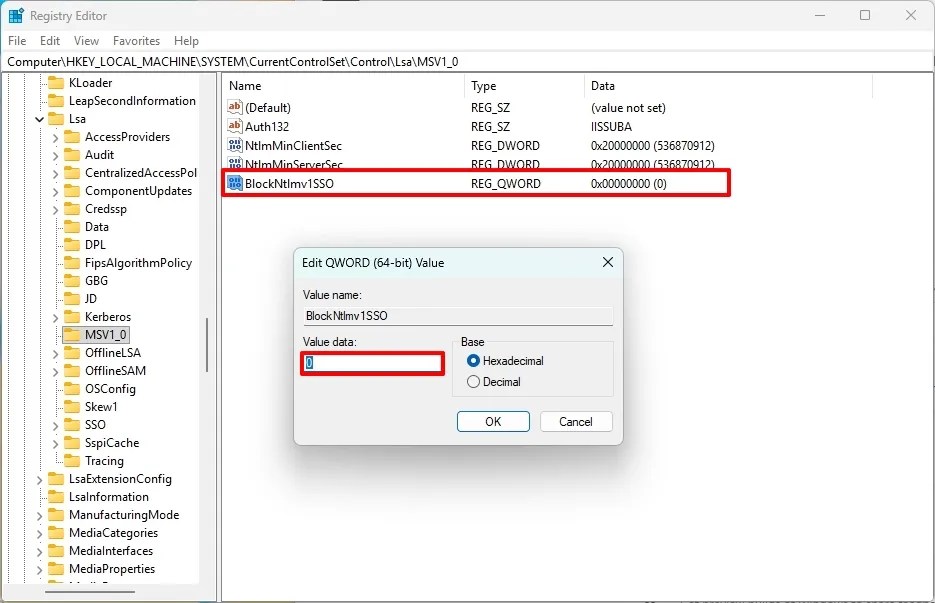Click the IISSUBA data cell

pyautogui.click(x=611, y=126)
